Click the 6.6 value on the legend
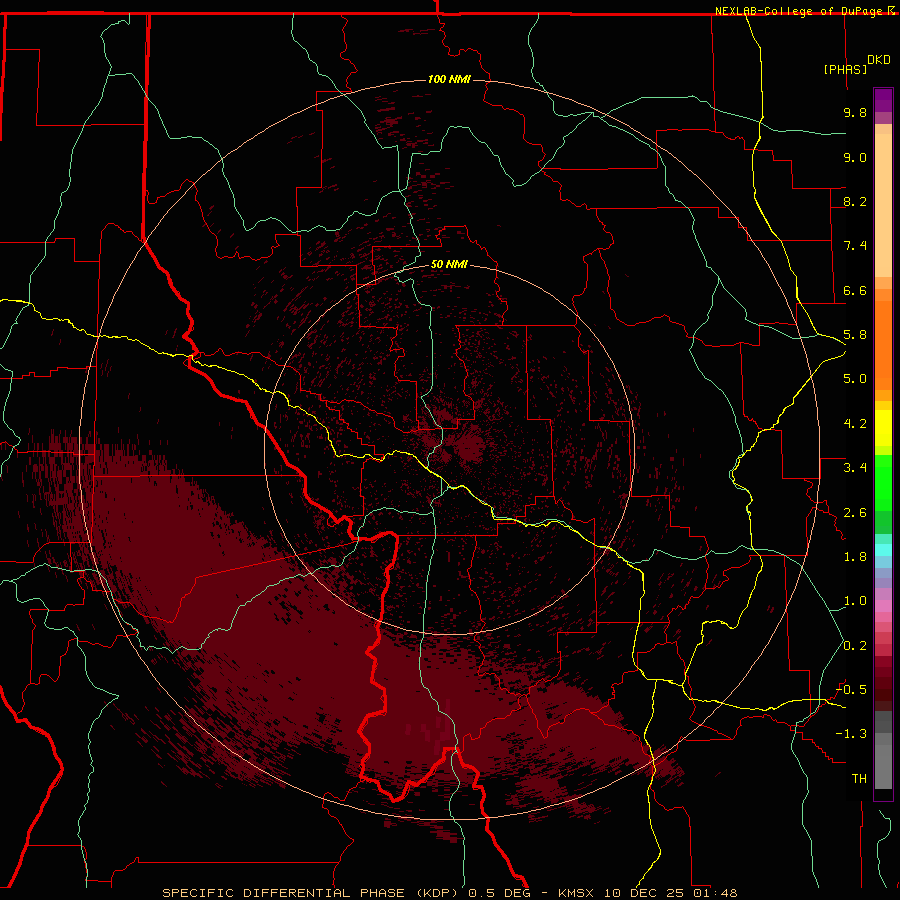900x900 pixels. coord(855,290)
